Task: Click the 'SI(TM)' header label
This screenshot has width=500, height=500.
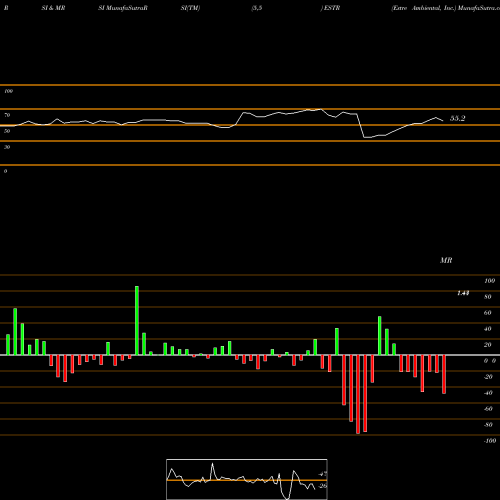Action: (190, 8)
